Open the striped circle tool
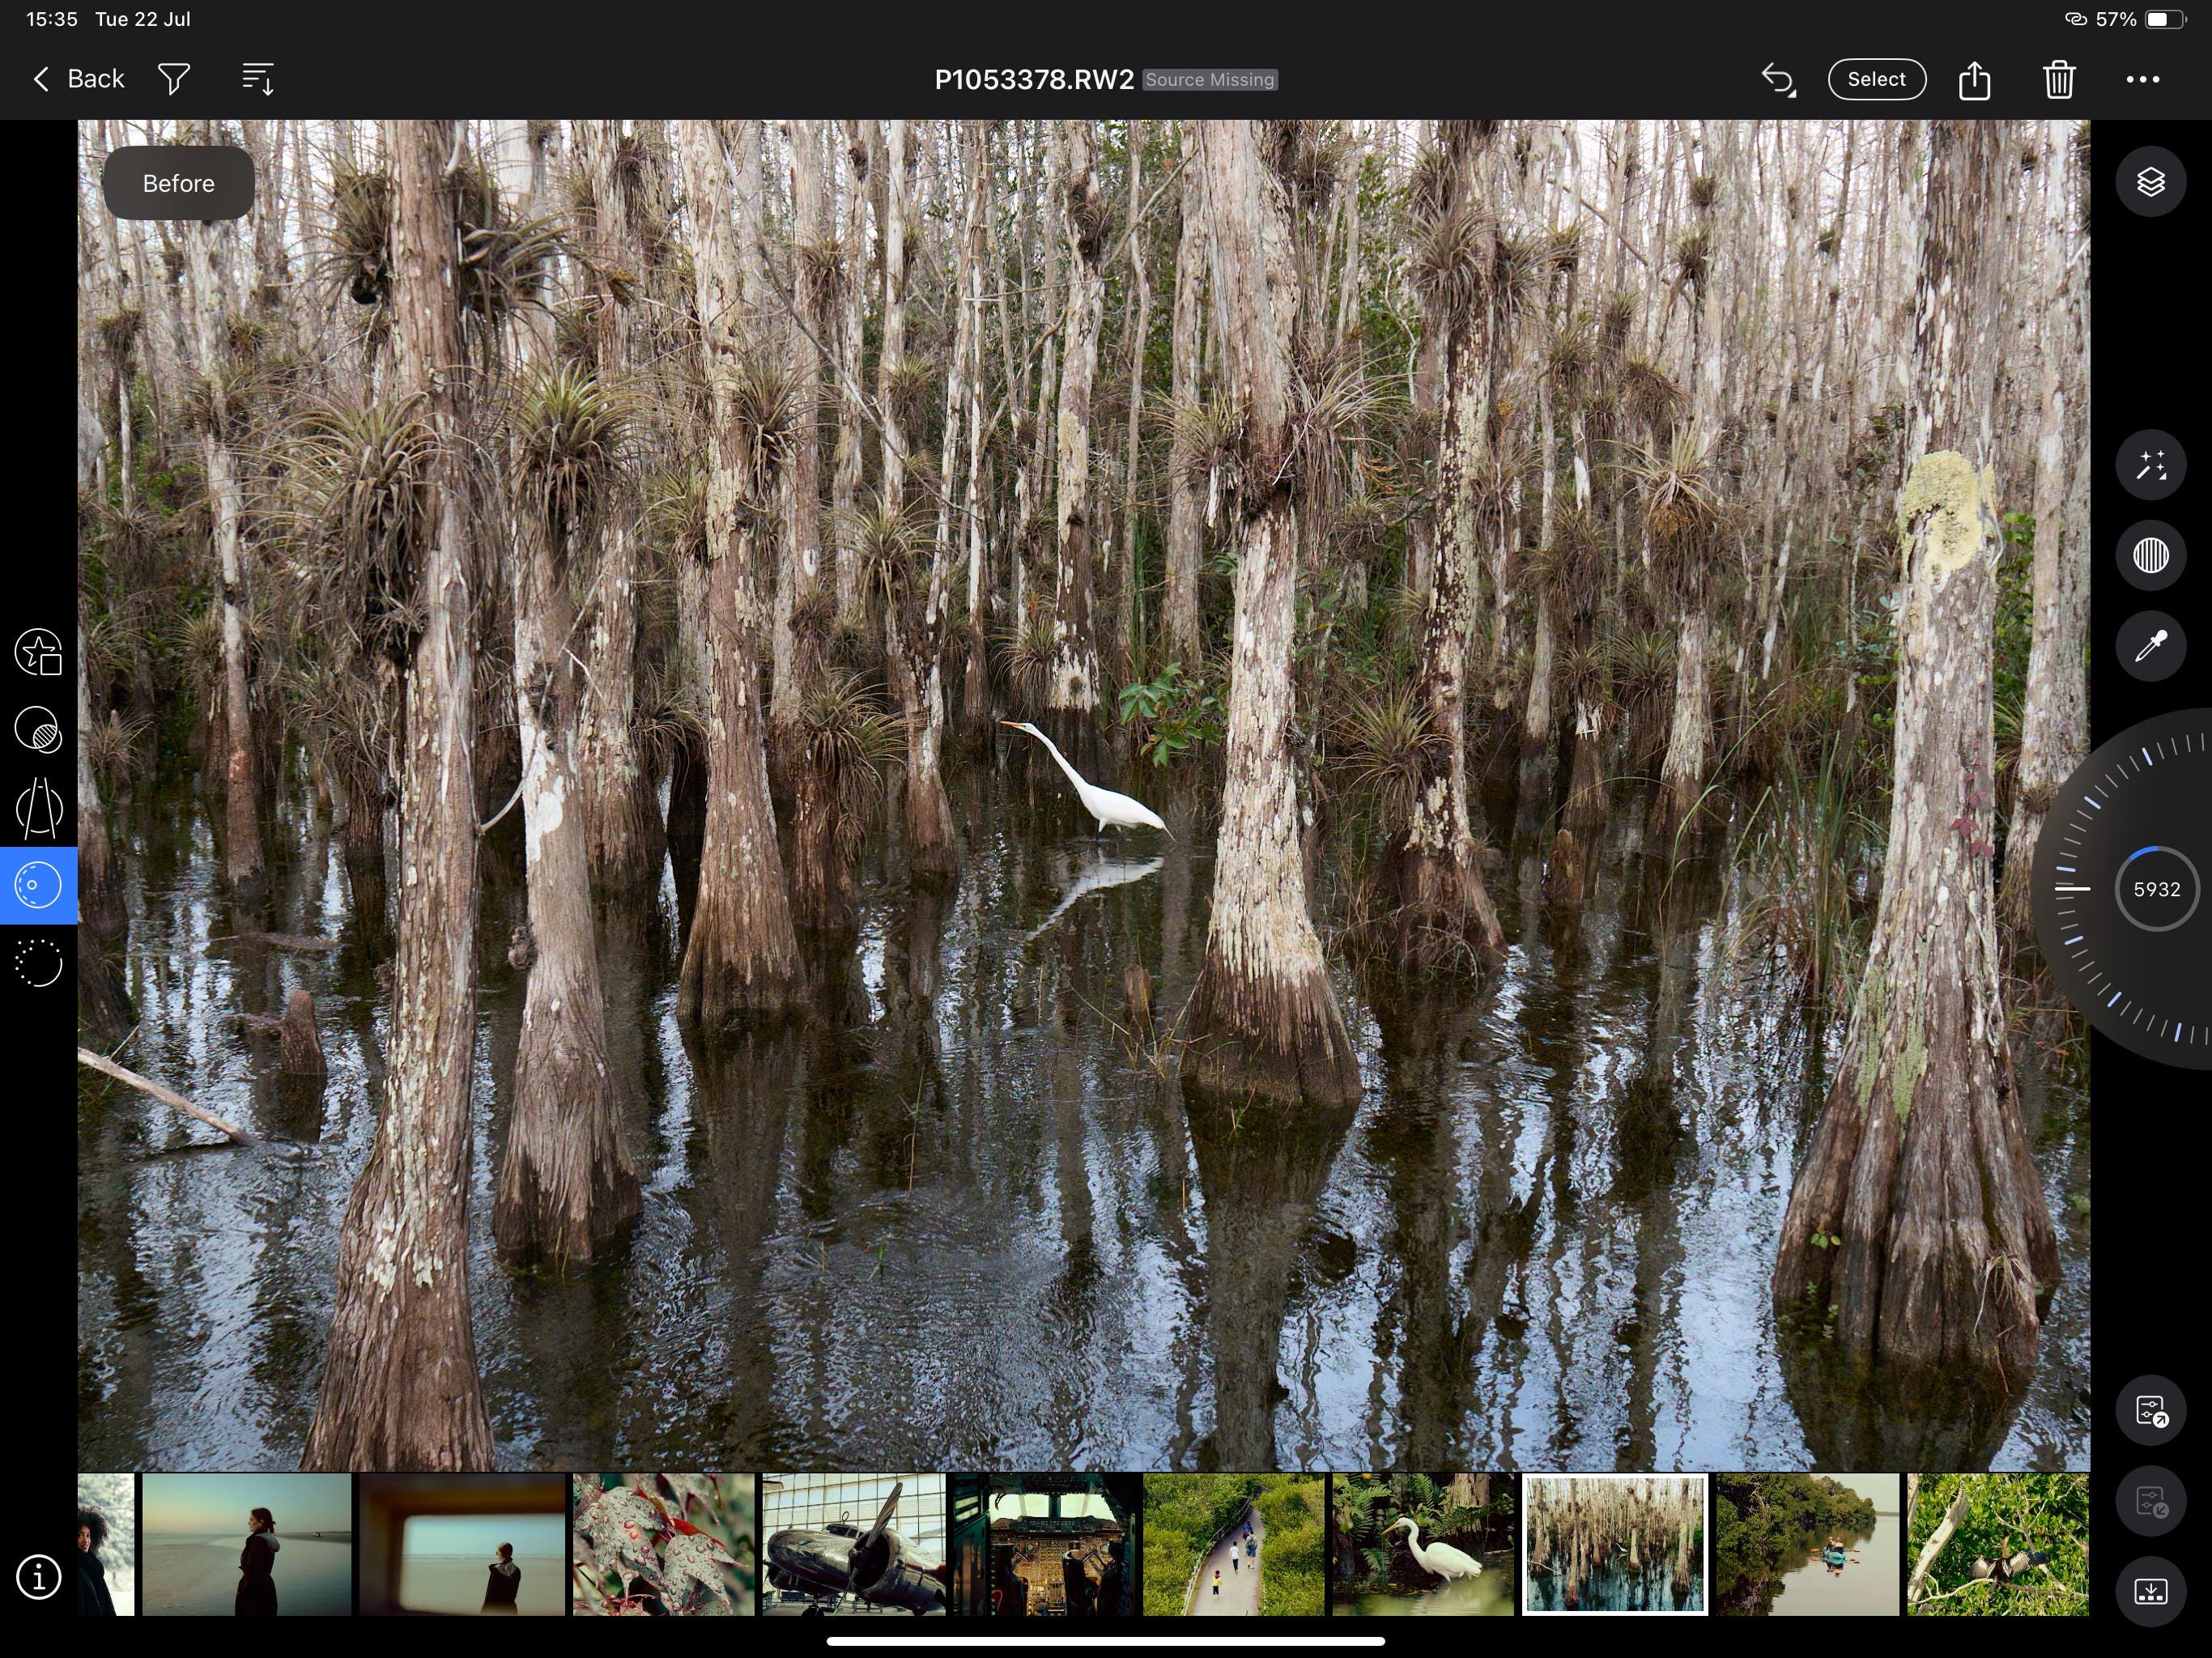This screenshot has width=2212, height=1658. click(2151, 555)
